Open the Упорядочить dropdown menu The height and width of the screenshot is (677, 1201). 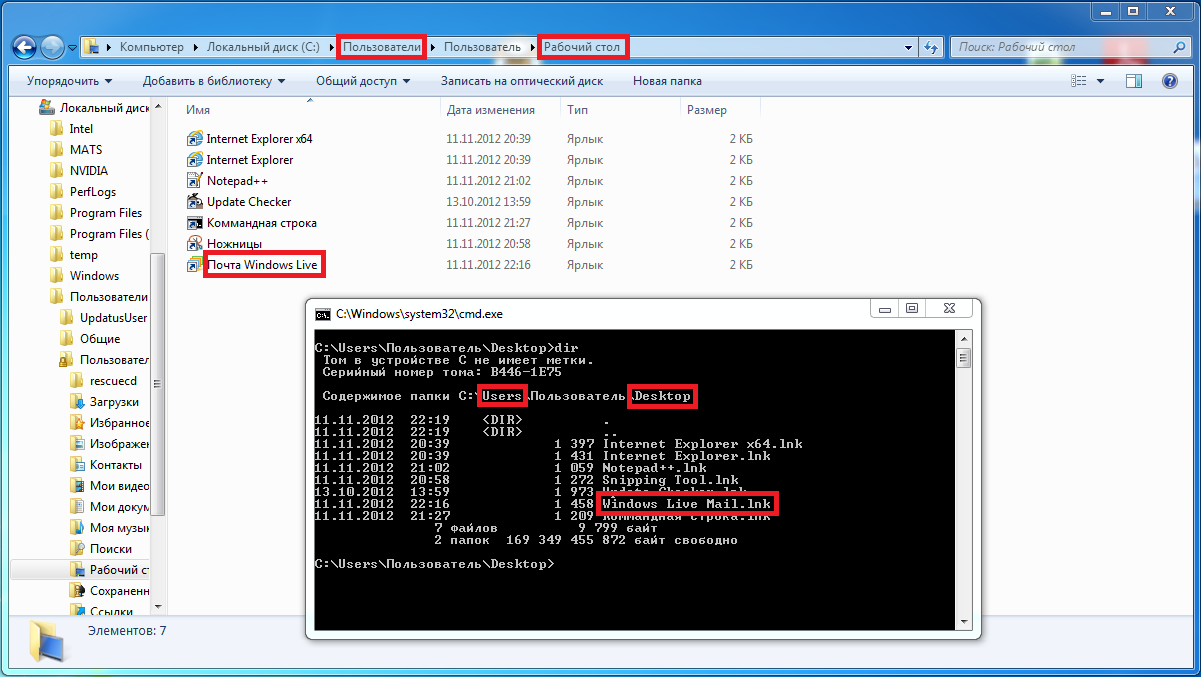pos(69,81)
